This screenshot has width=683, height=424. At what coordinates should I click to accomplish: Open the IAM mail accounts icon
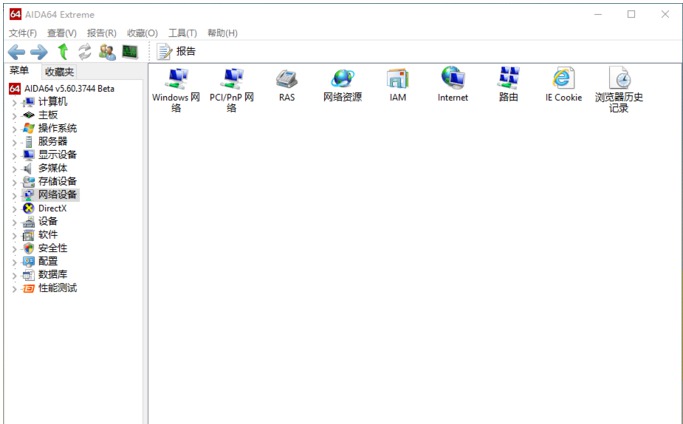click(x=398, y=85)
